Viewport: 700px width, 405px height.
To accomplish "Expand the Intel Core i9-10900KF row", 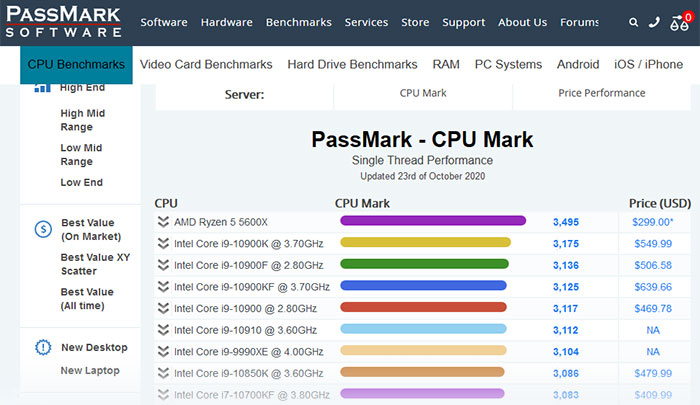I will (163, 286).
